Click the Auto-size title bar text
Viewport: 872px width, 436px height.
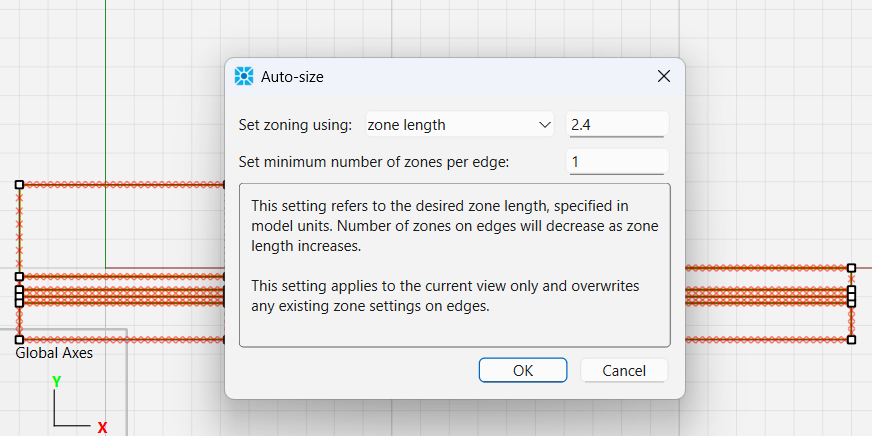[292, 77]
